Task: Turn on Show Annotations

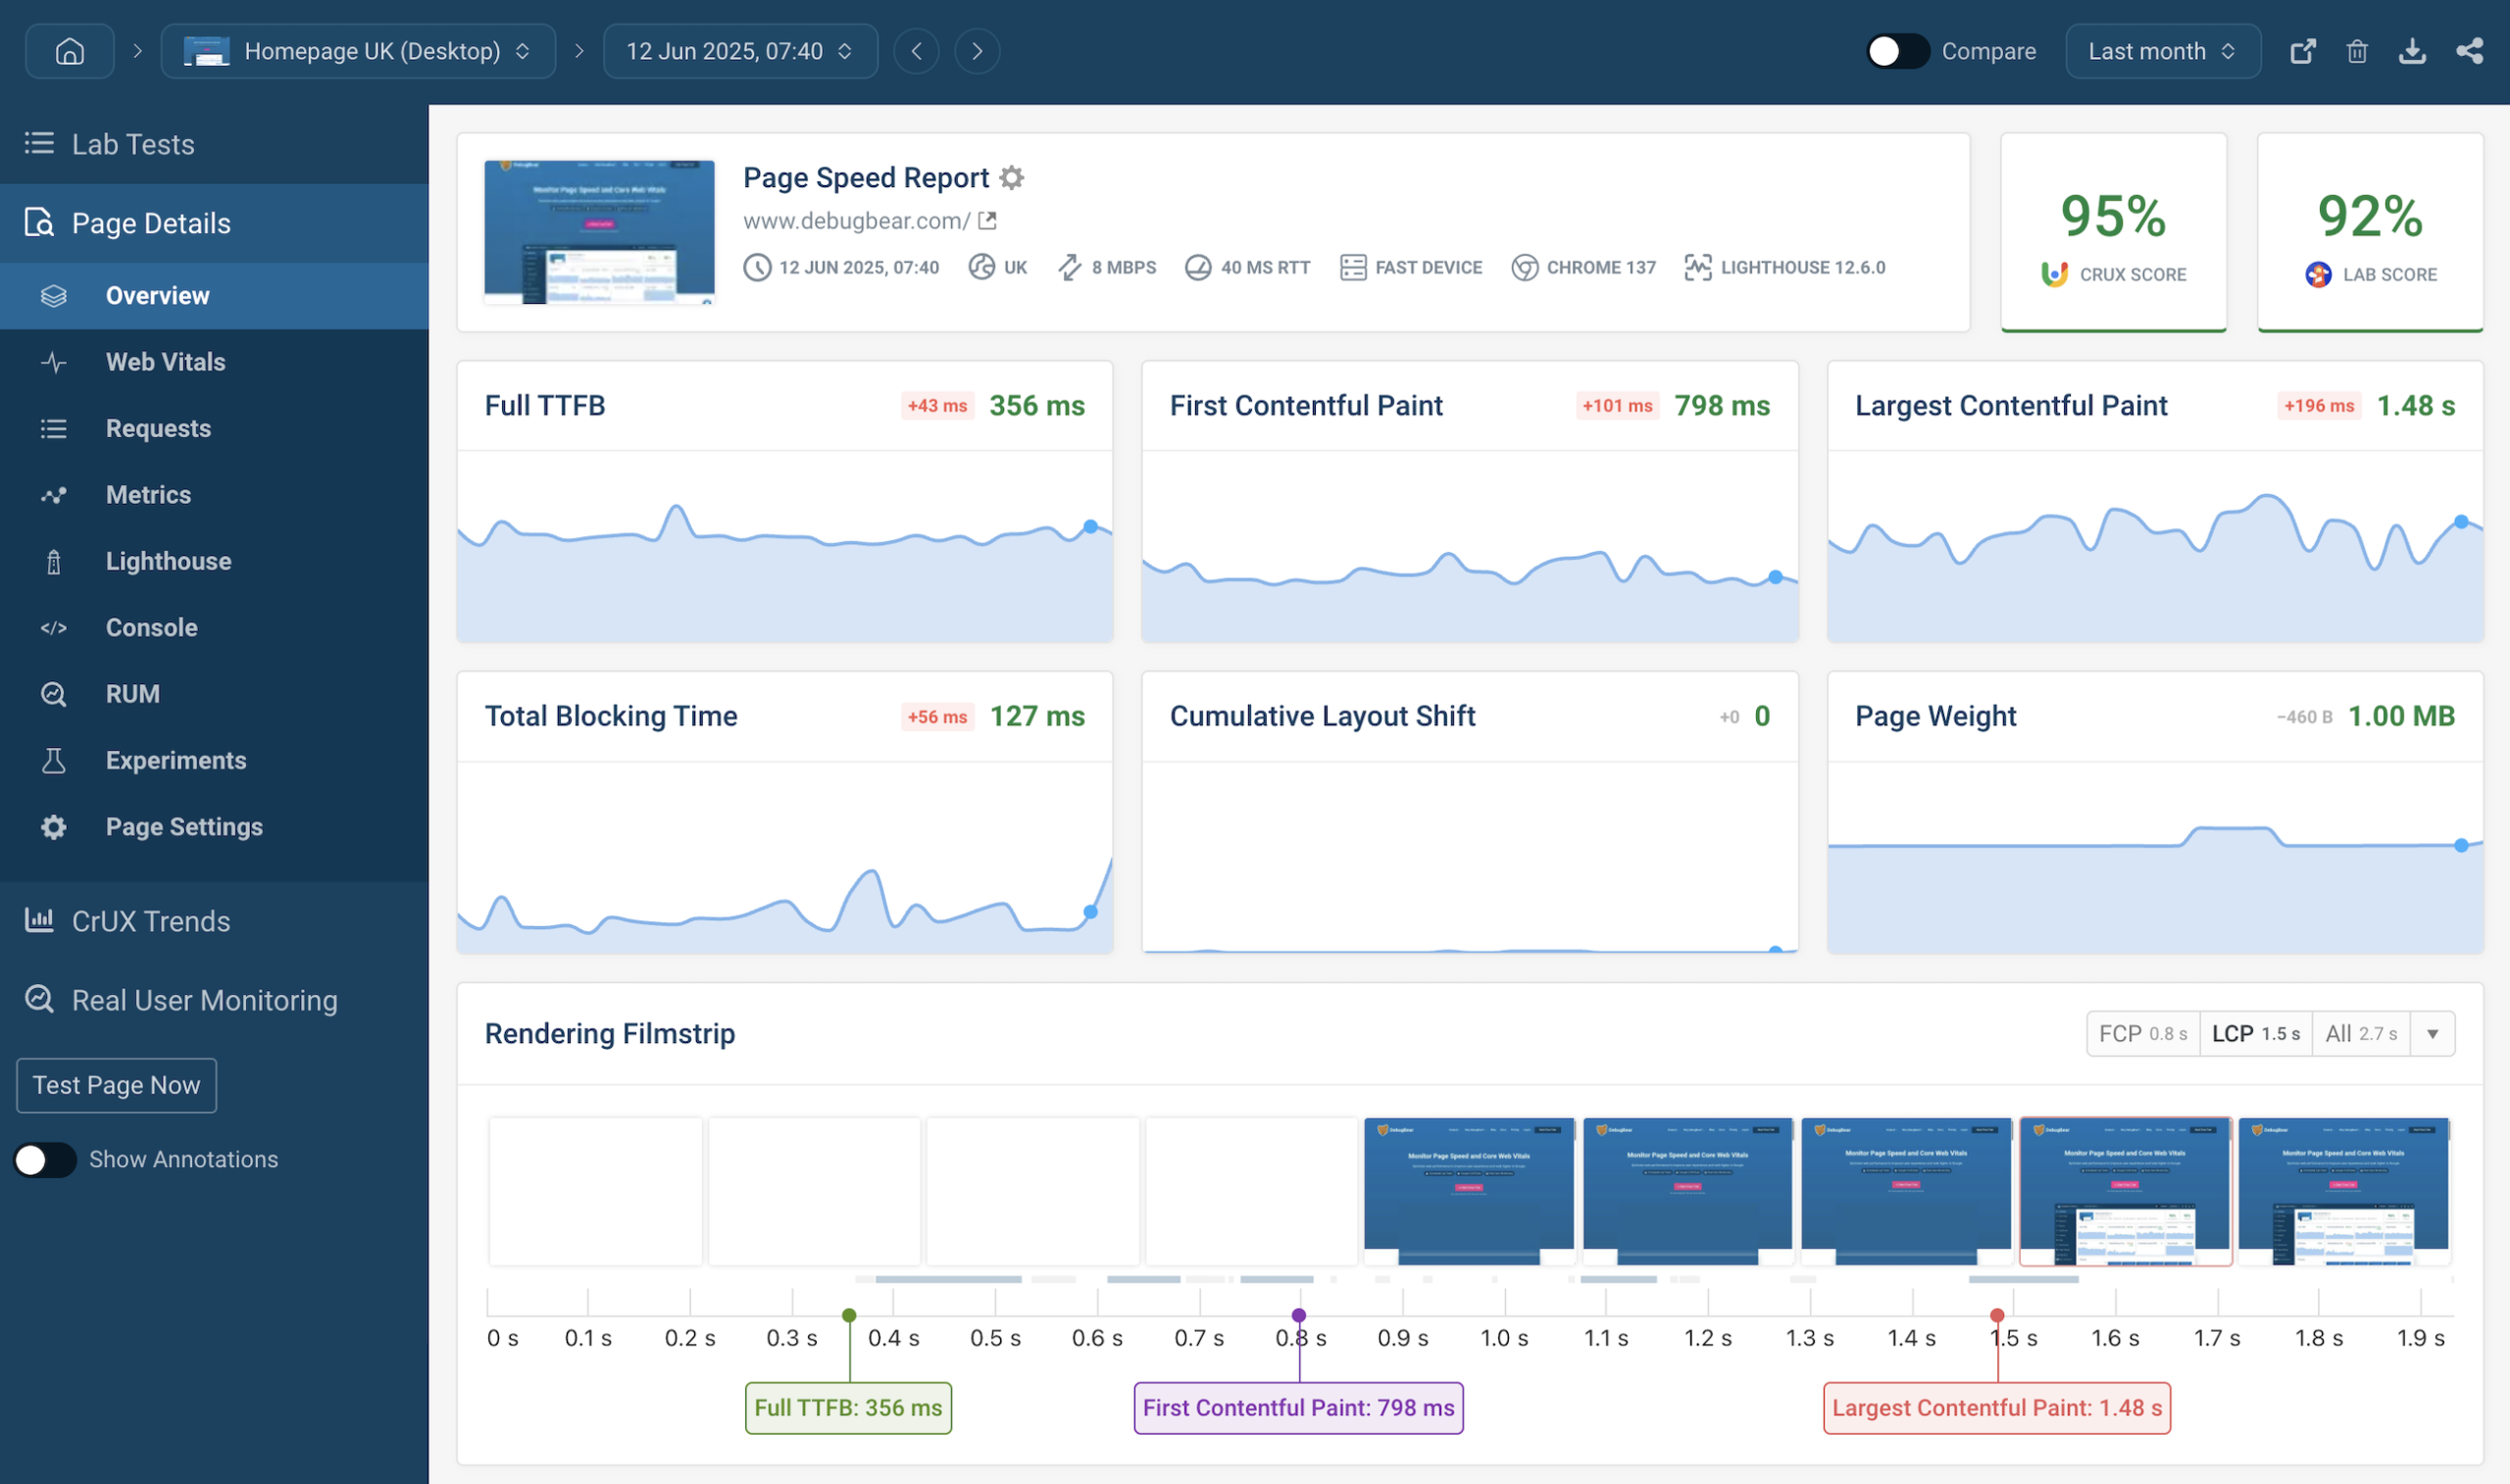Action: point(44,1159)
